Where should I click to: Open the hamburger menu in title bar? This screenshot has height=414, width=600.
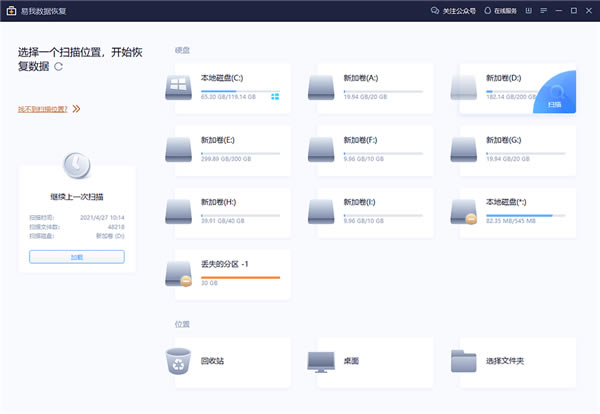543,10
